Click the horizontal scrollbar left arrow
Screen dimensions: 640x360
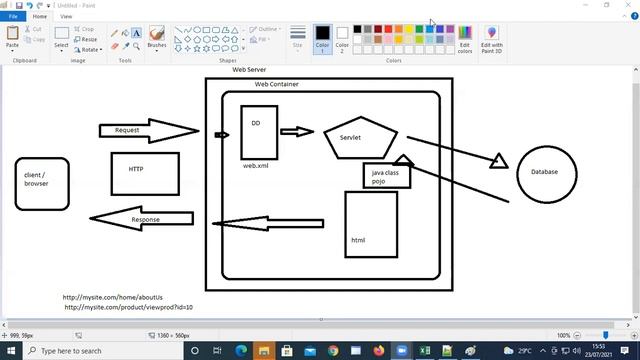(4, 325)
